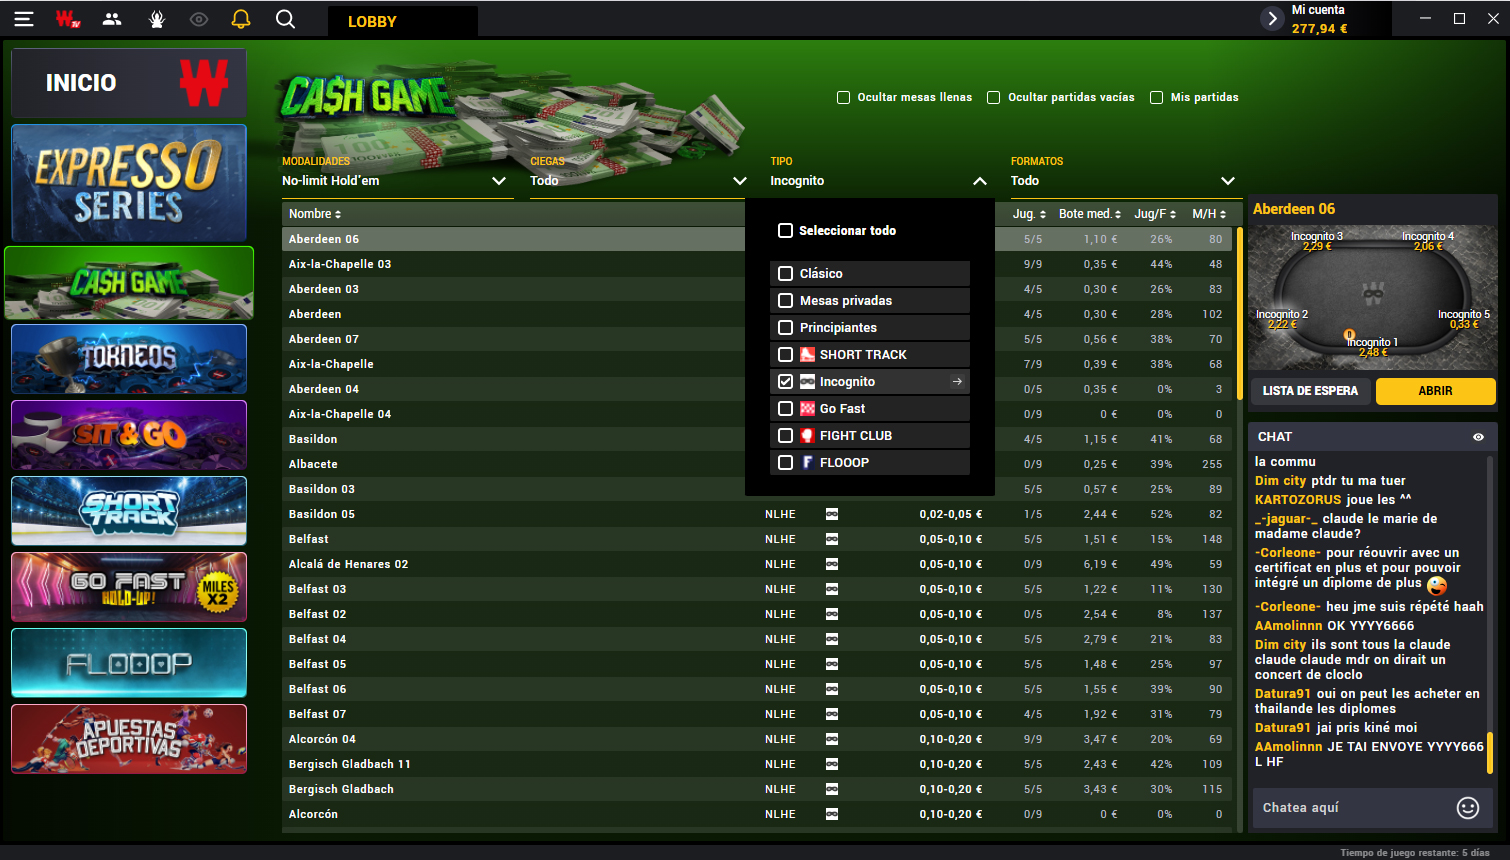Check SHORT TRACK type option
This screenshot has height=860, width=1510.
[x=785, y=354]
